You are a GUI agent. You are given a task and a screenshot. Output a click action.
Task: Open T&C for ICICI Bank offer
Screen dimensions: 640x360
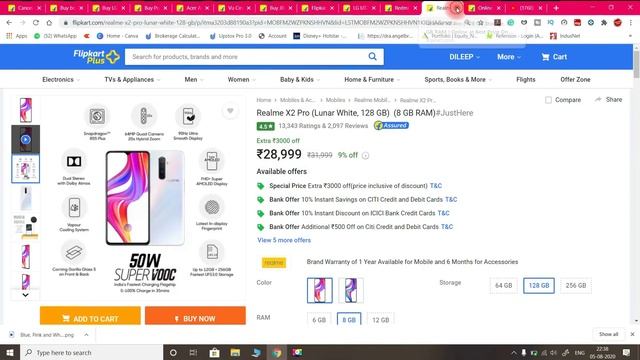(443, 213)
